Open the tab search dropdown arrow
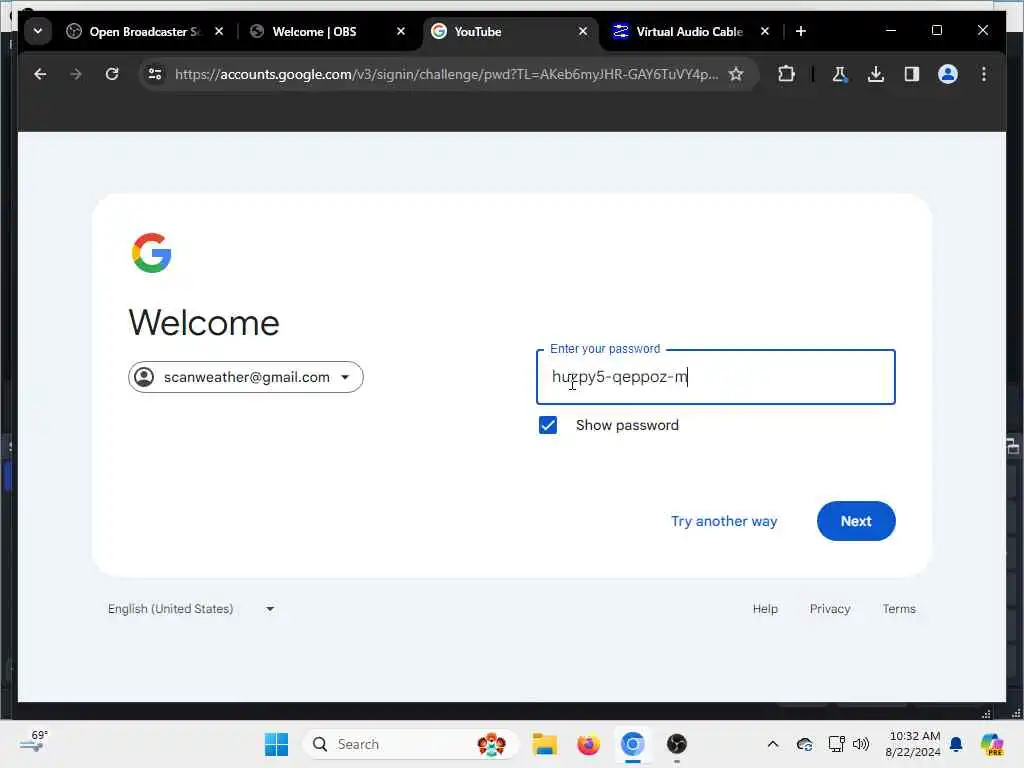Viewport: 1024px width, 768px height. (38, 31)
